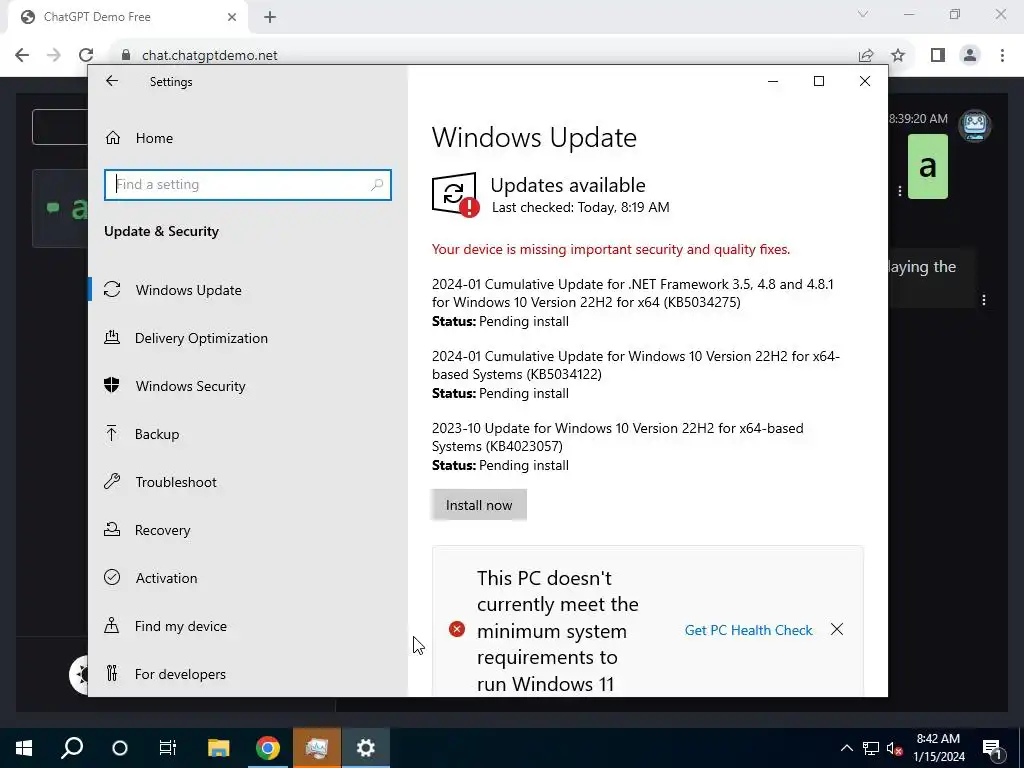This screenshot has width=1024, height=768.
Task: Click the missing security fixes warning text
Action: click(x=611, y=249)
